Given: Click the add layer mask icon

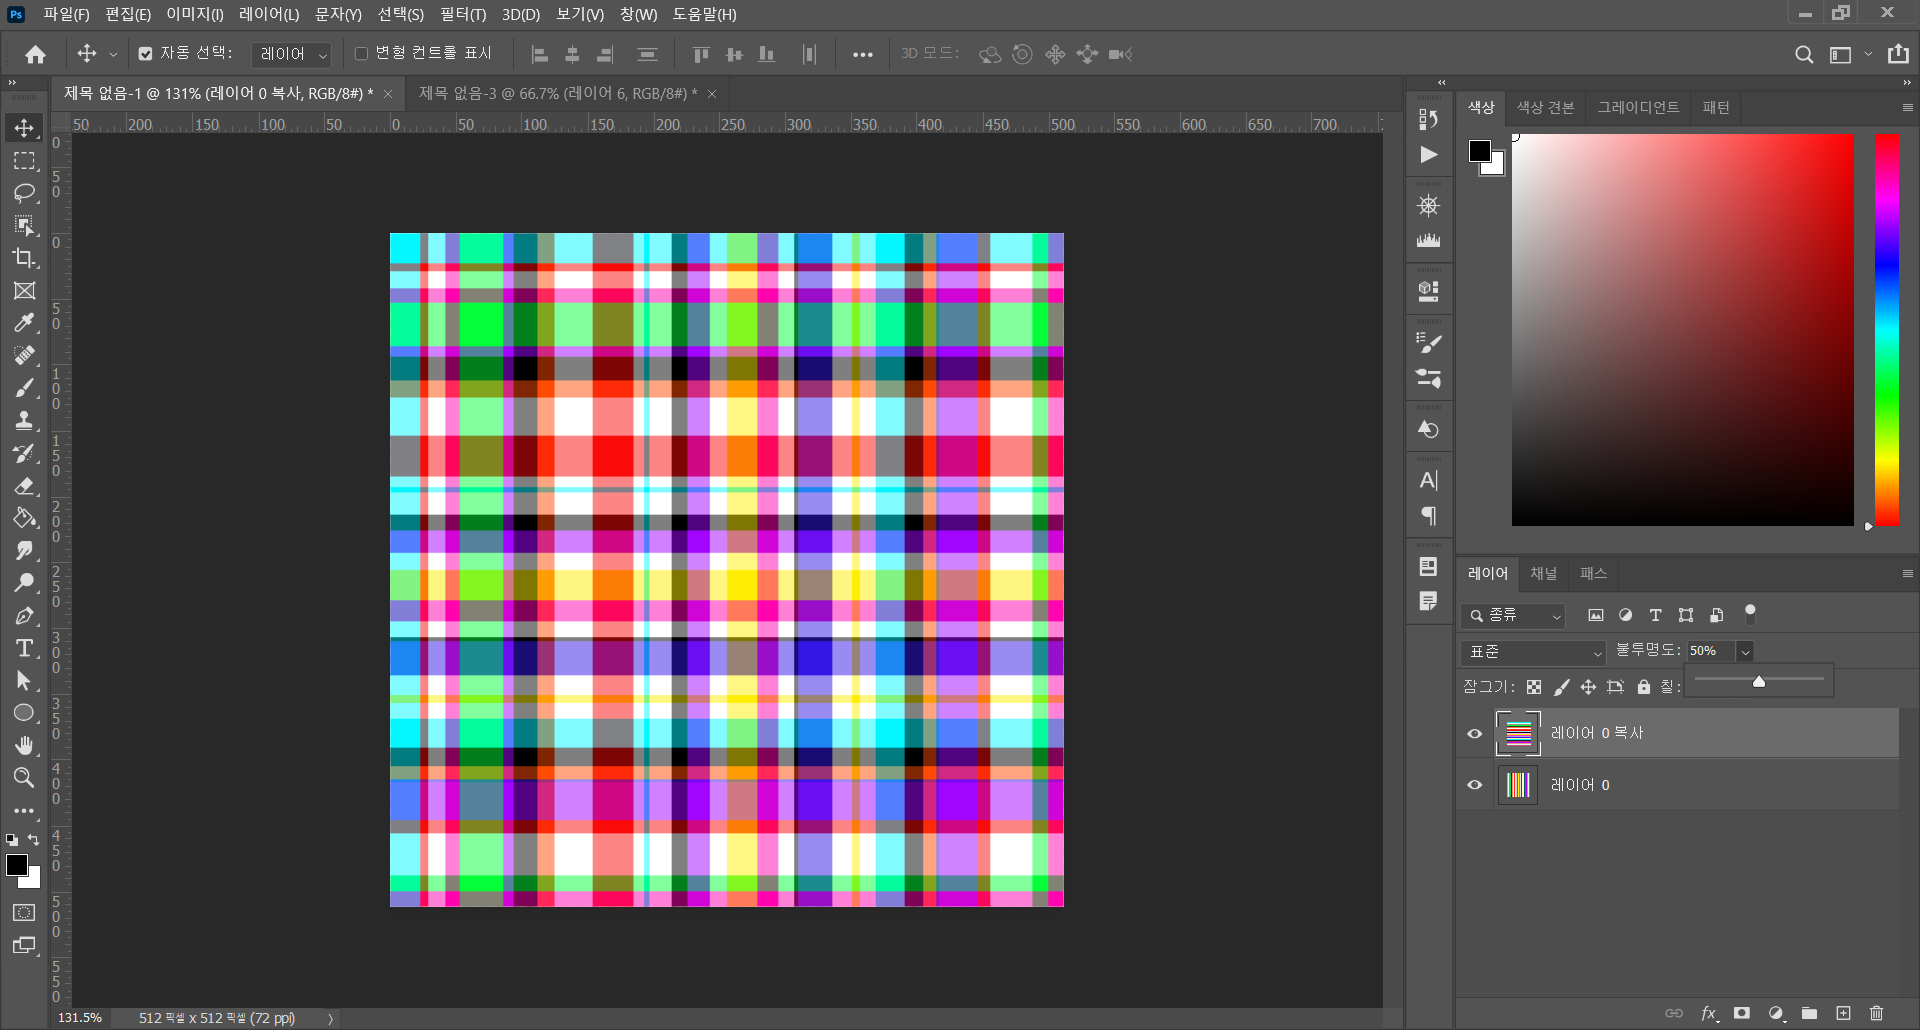Looking at the screenshot, I should pyautogui.click(x=1742, y=1013).
